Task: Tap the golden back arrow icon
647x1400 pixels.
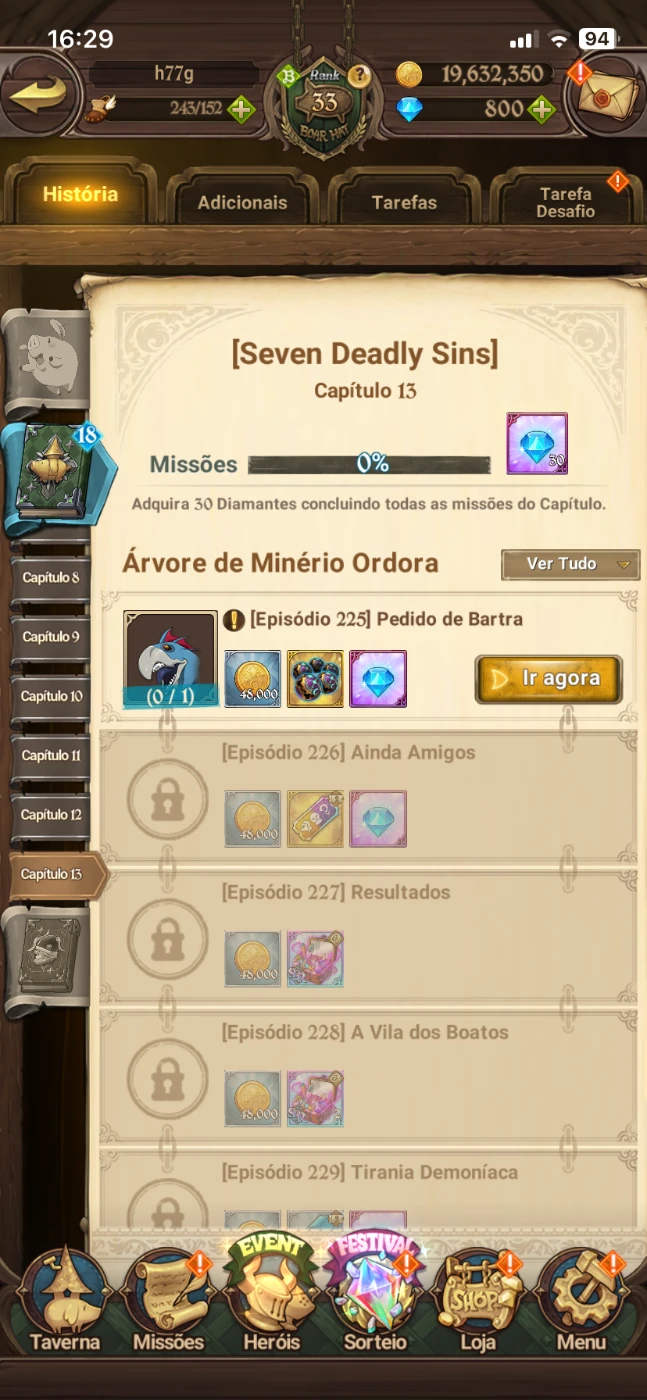Action: [x=38, y=95]
